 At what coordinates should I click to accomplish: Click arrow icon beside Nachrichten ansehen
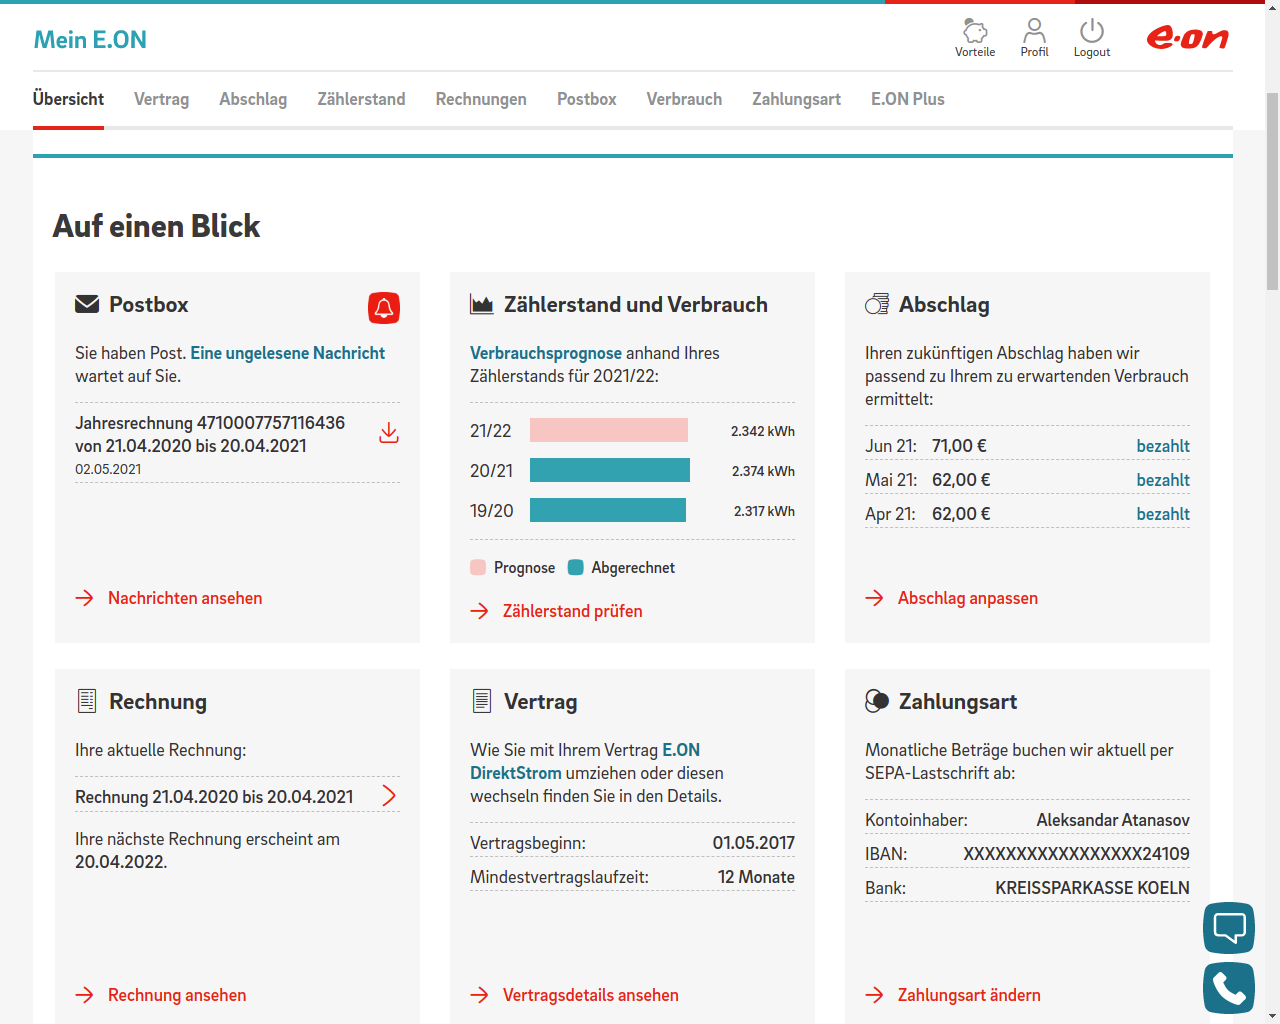point(85,598)
